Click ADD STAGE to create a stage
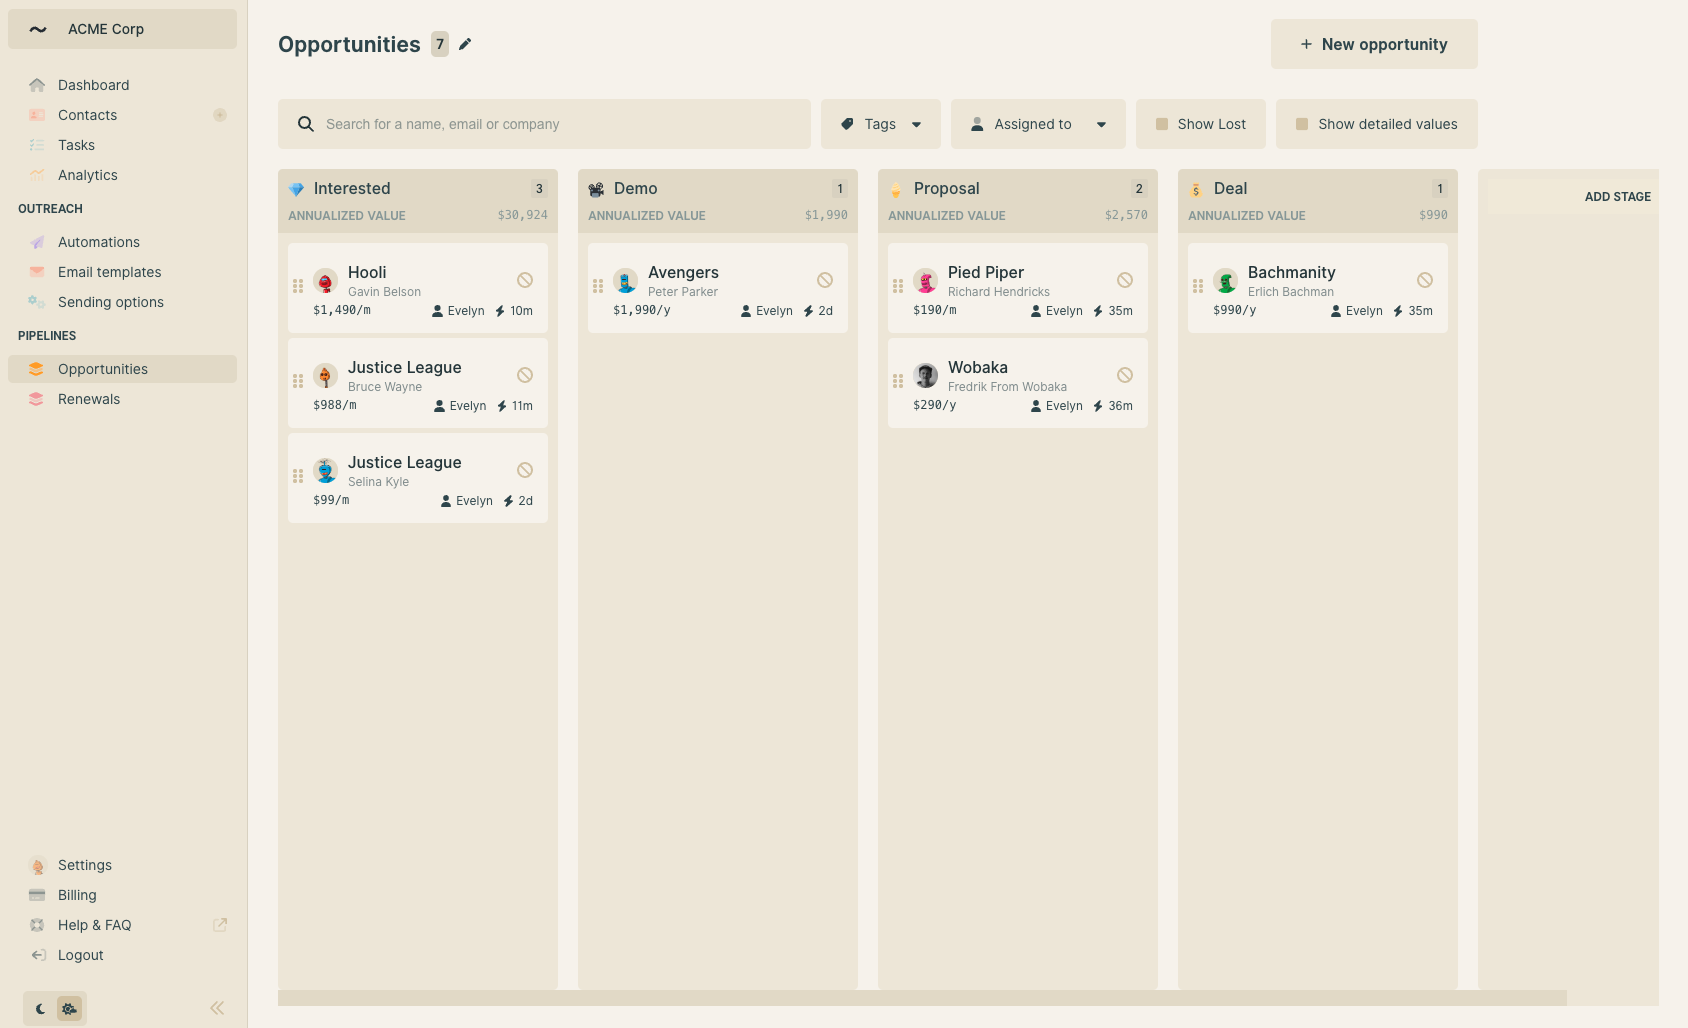The height and width of the screenshot is (1028, 1688). pos(1617,197)
